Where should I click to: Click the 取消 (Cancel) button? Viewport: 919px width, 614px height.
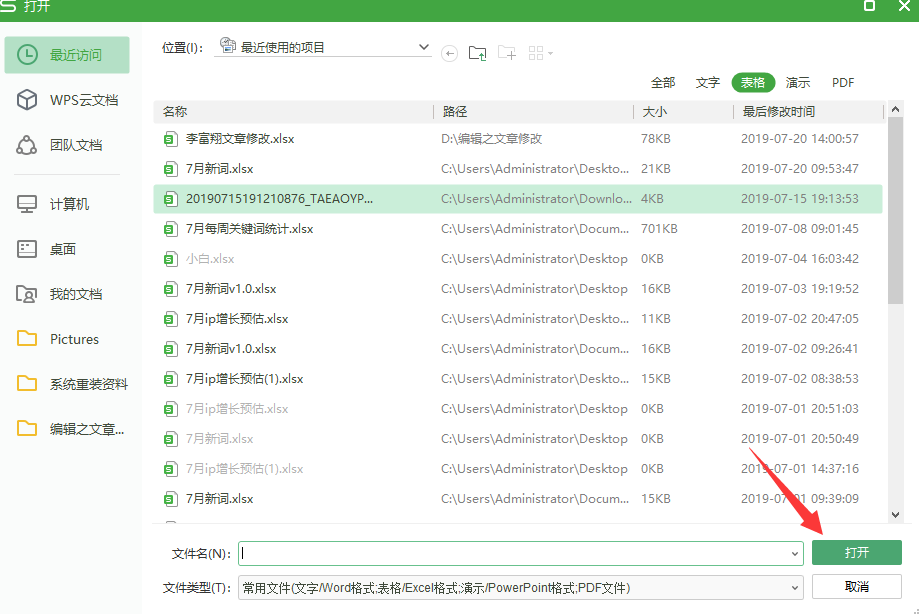(x=856, y=587)
